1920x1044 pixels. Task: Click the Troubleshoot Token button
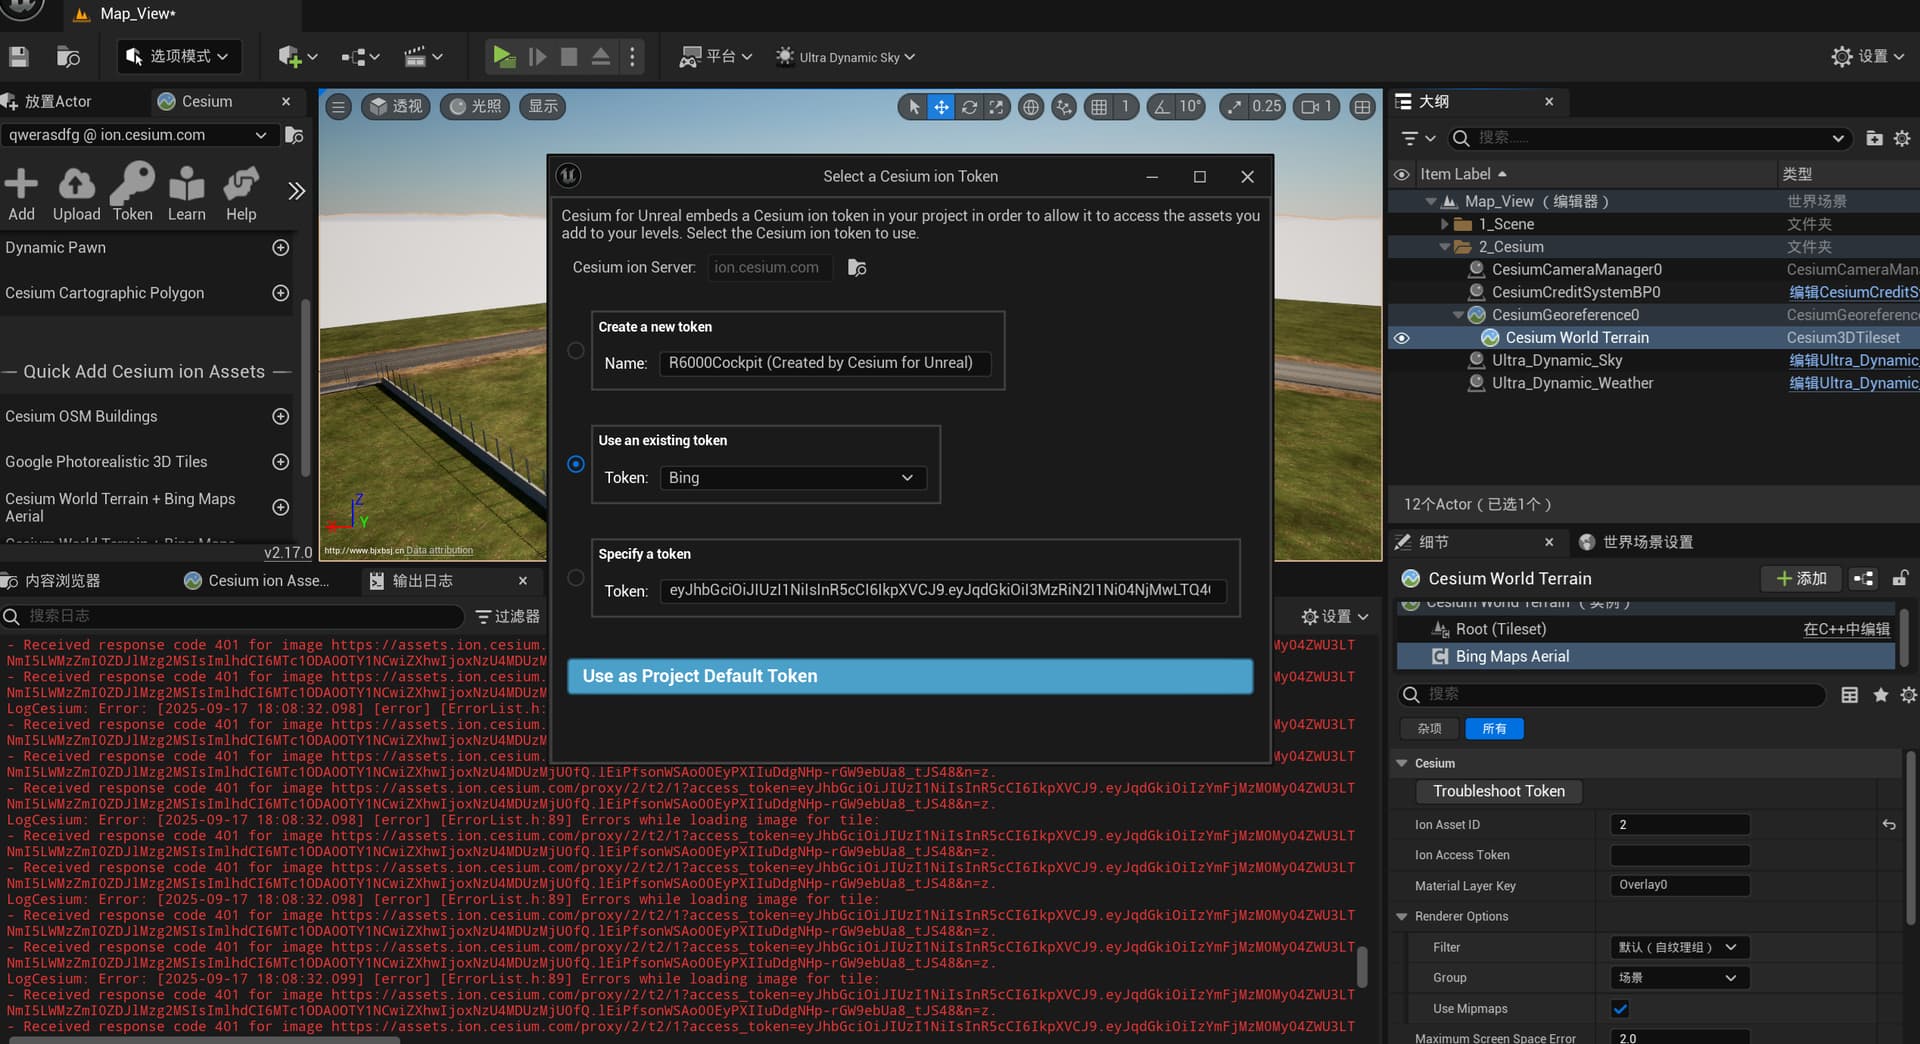(1498, 791)
